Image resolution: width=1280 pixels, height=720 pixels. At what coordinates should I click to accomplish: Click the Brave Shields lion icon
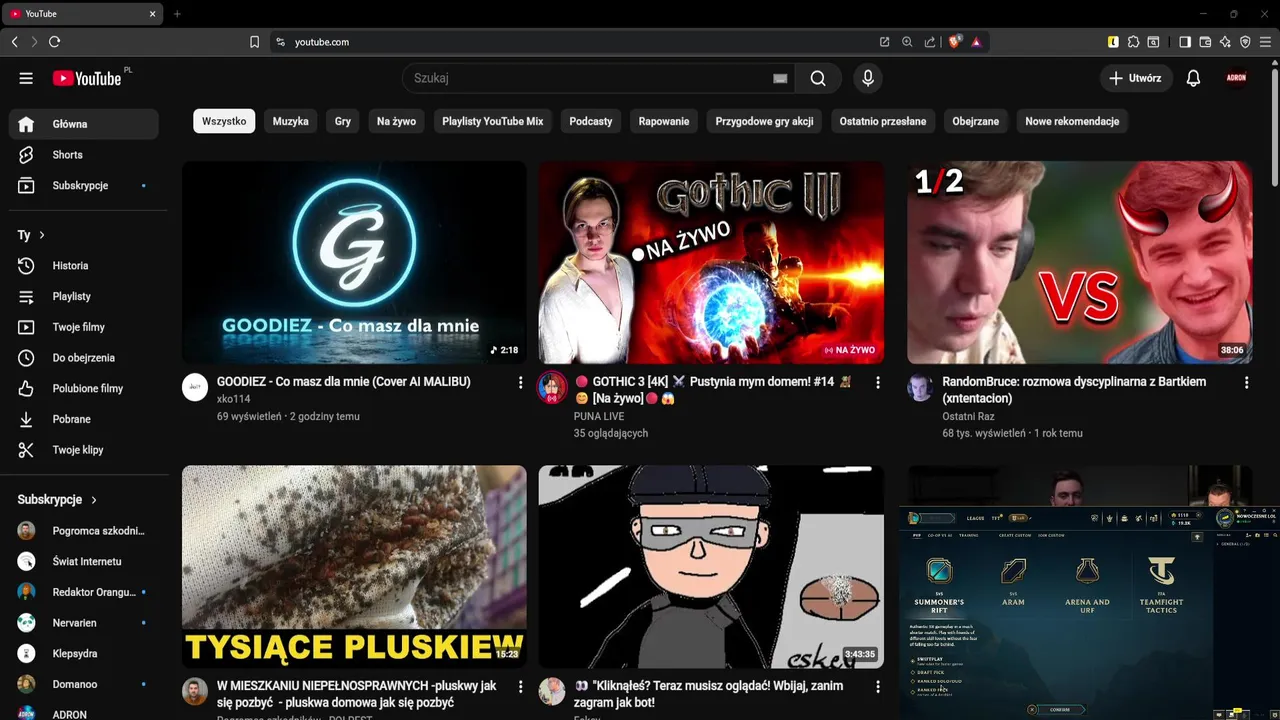[x=954, y=42]
